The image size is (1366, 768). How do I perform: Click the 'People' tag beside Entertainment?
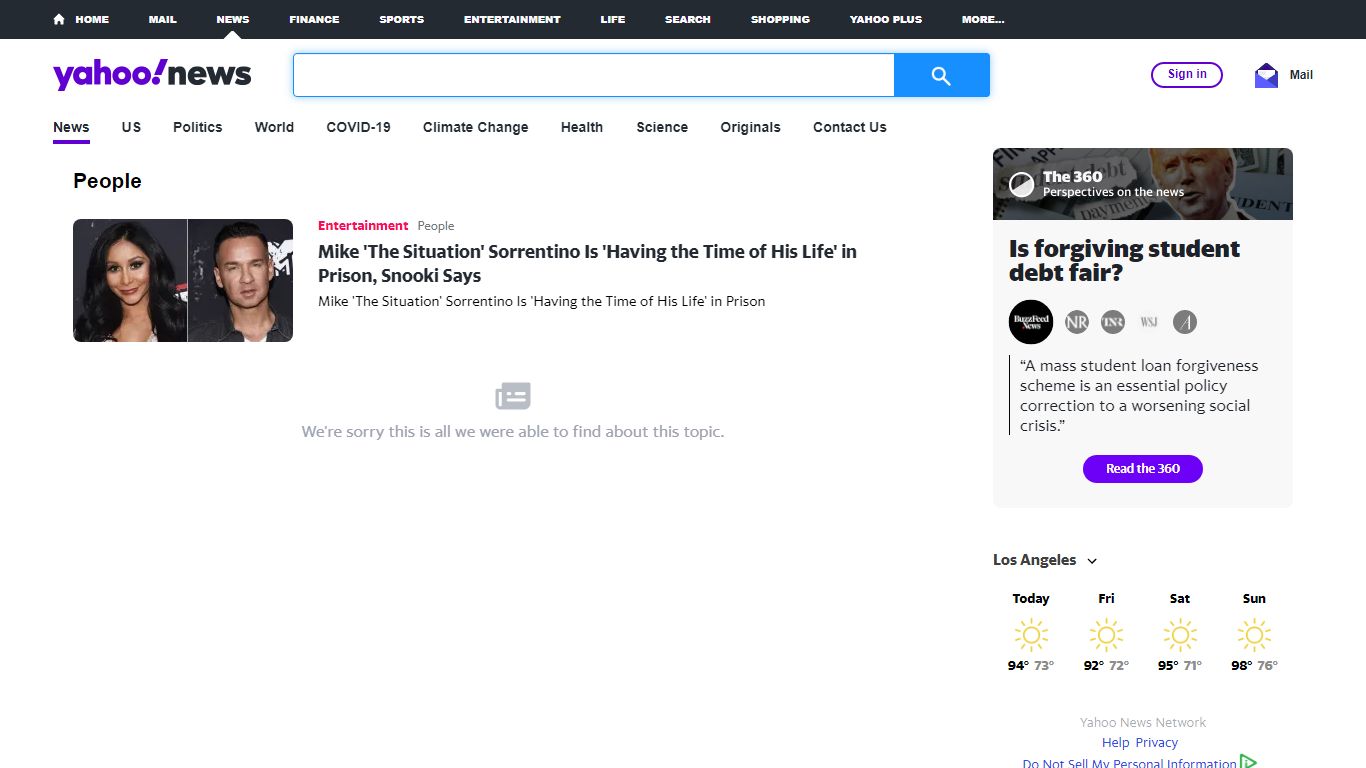(x=436, y=226)
